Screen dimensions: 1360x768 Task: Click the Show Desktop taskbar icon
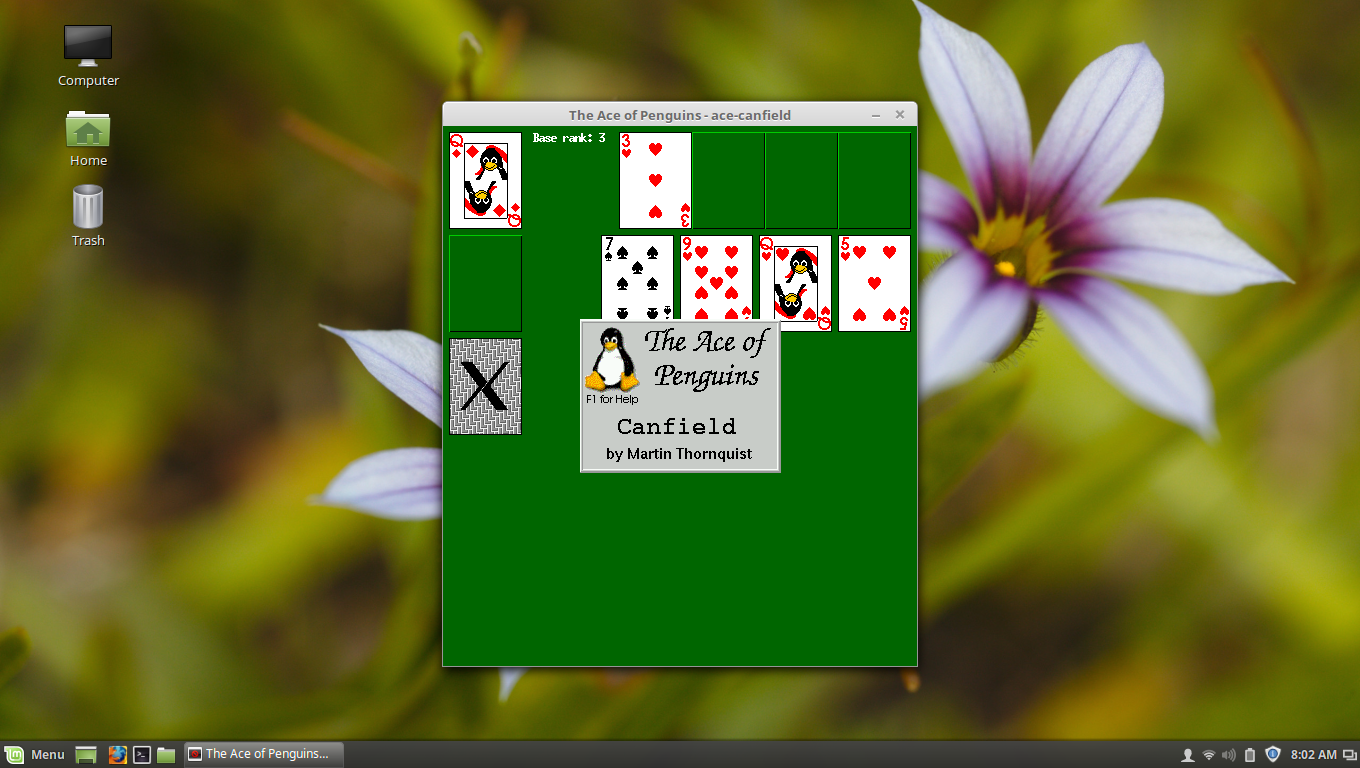(x=87, y=755)
